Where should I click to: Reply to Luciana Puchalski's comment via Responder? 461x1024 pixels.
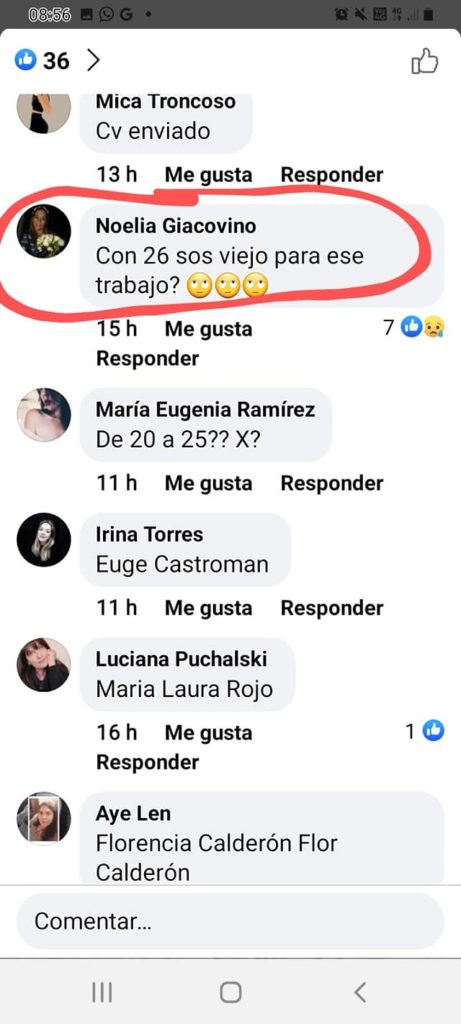[x=148, y=762]
